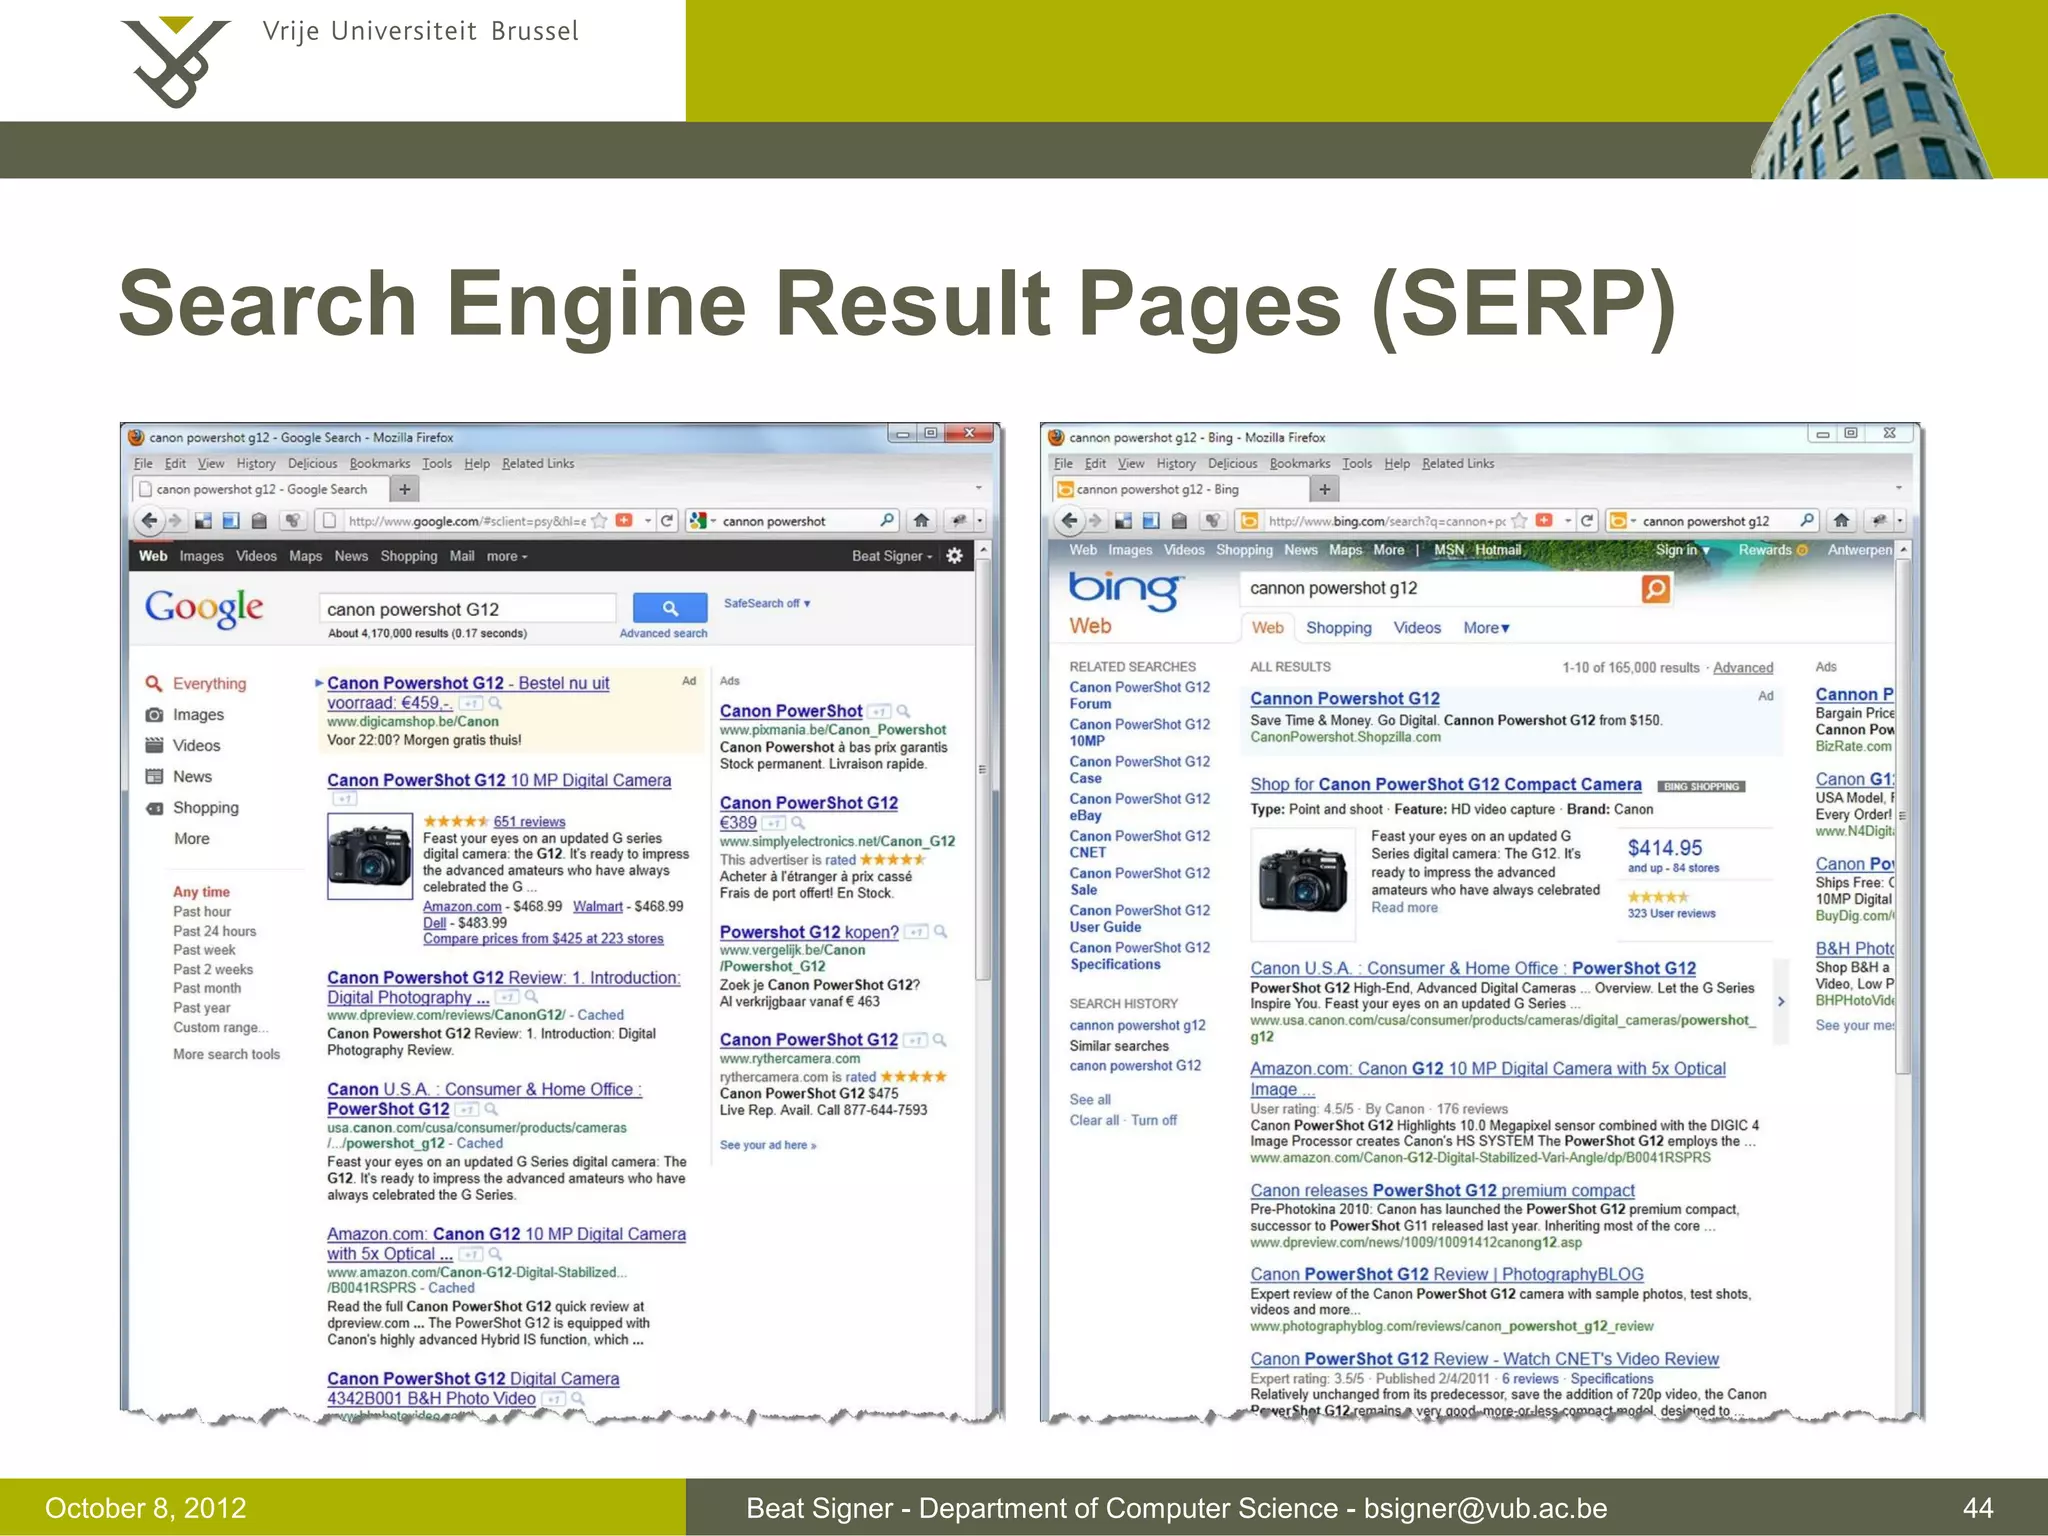This screenshot has width=2048, height=1536.
Task: Open address history dropdown in Google window
Action: 648,520
